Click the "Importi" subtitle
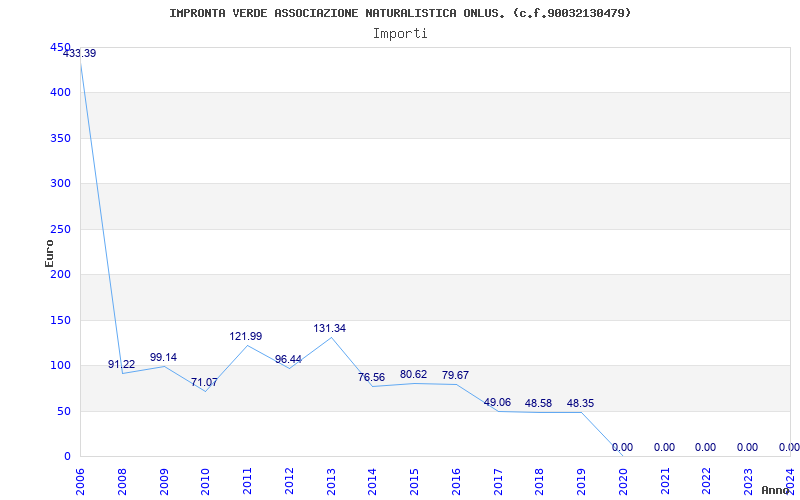 tap(400, 33)
